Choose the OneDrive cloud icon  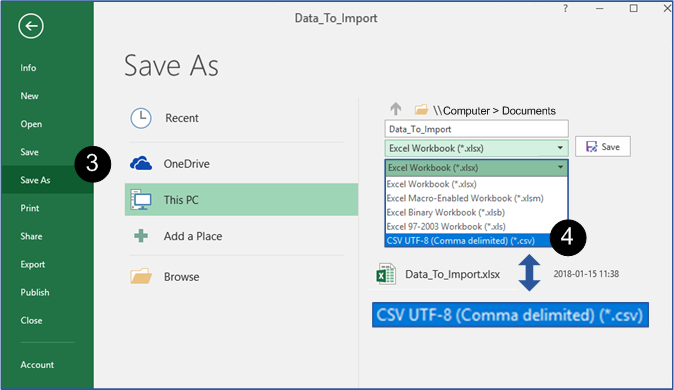pos(141,164)
